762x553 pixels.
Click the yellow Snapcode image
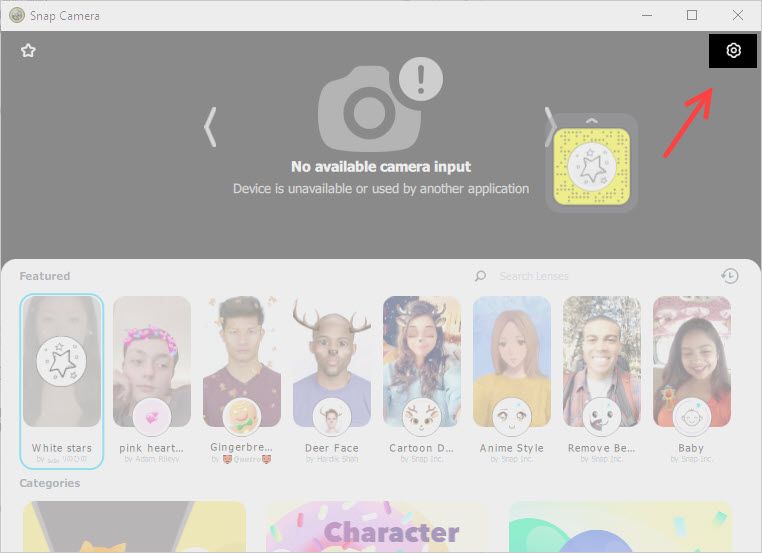click(x=591, y=167)
